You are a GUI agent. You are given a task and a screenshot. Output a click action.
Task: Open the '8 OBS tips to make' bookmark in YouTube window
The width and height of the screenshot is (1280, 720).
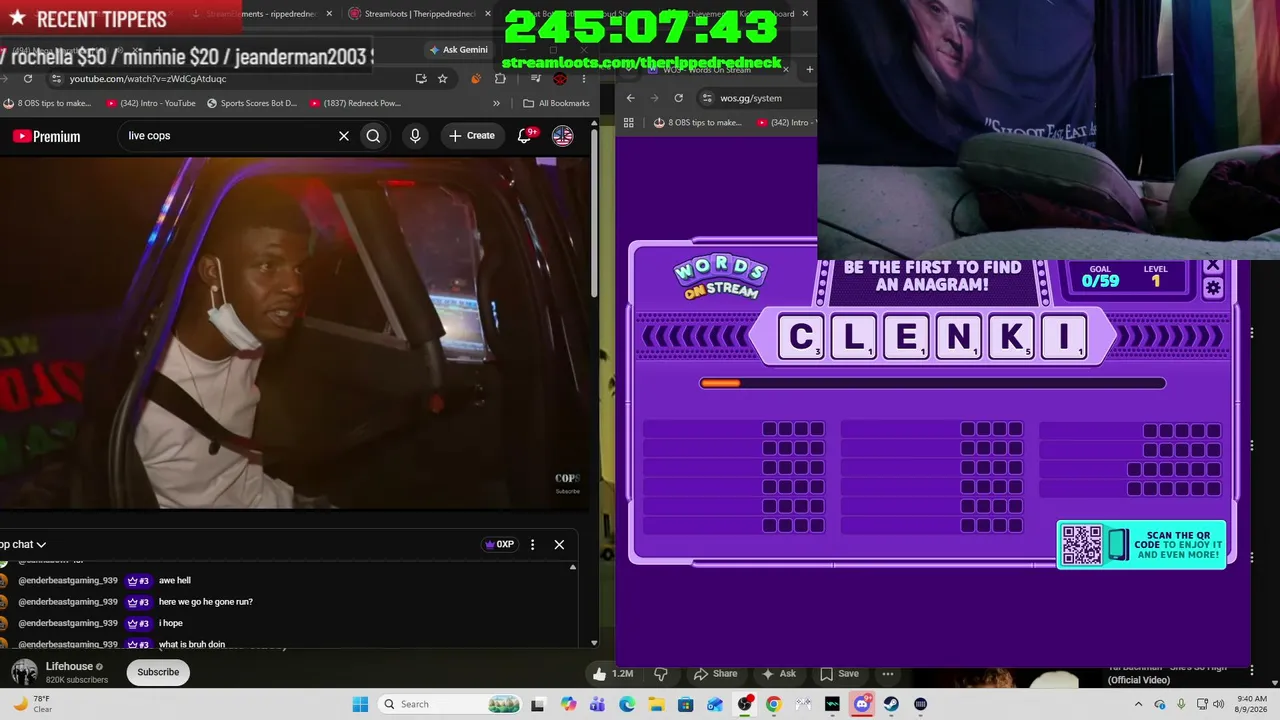pos(47,103)
